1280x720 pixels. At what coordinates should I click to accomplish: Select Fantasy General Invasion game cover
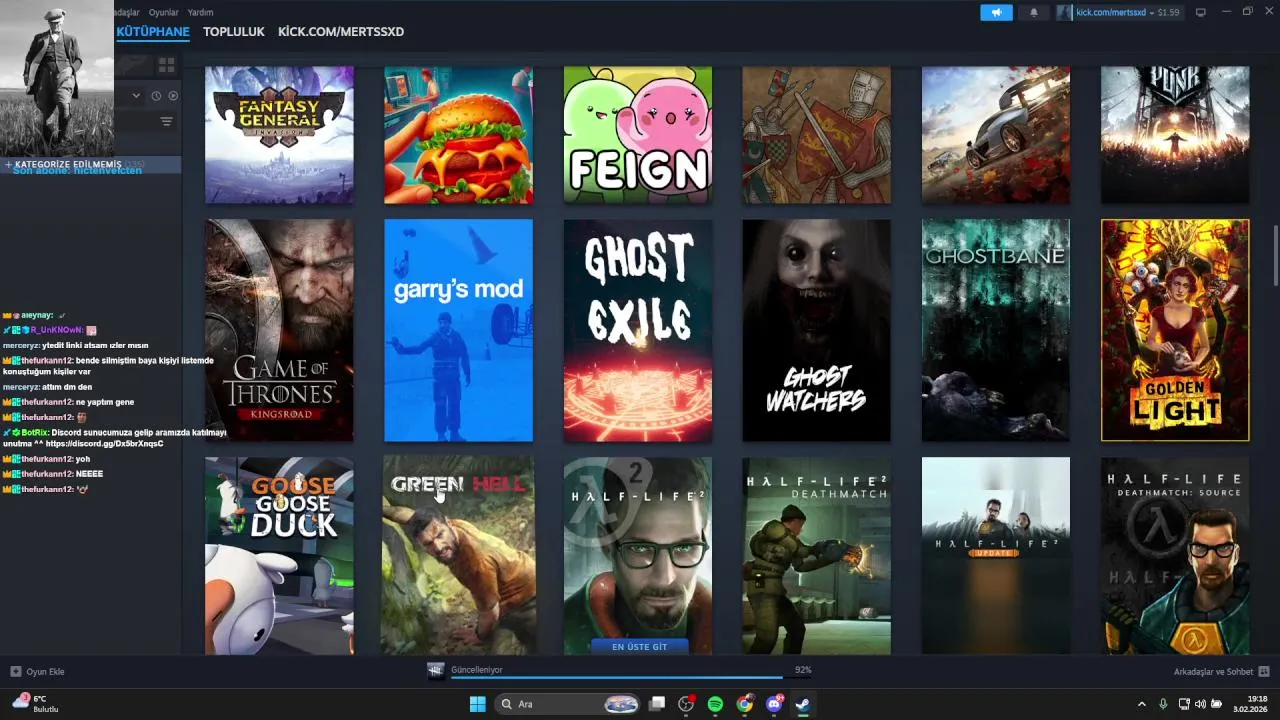[x=279, y=135]
